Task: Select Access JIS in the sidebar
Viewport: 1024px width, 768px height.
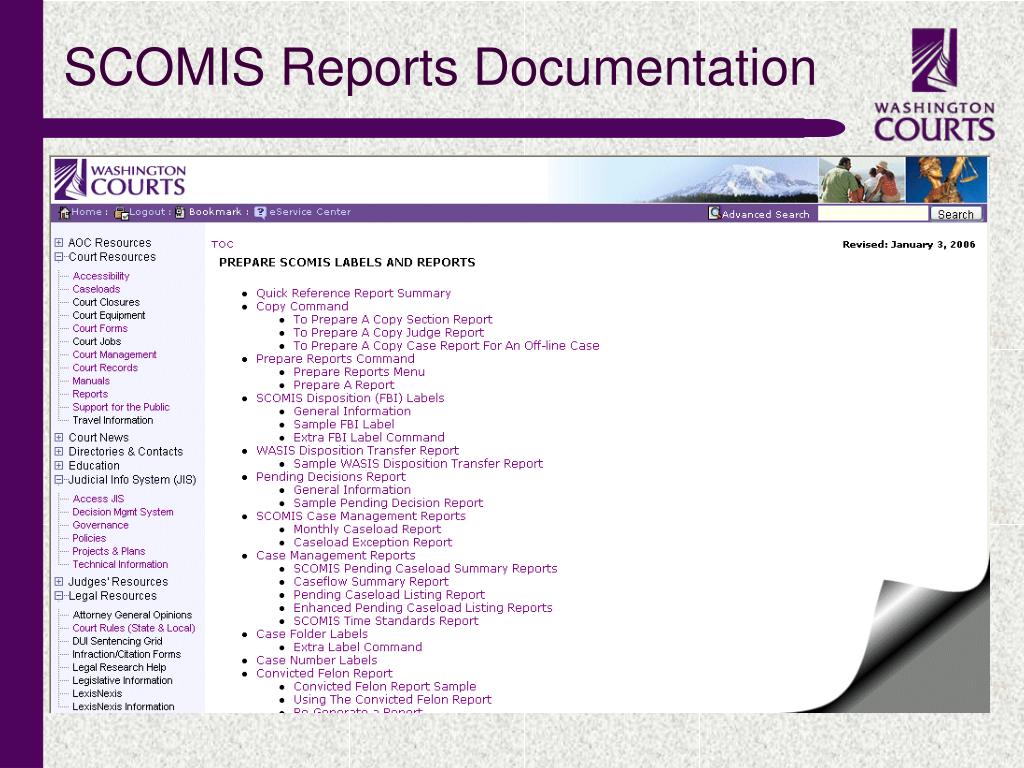Action: pyautogui.click(x=98, y=499)
